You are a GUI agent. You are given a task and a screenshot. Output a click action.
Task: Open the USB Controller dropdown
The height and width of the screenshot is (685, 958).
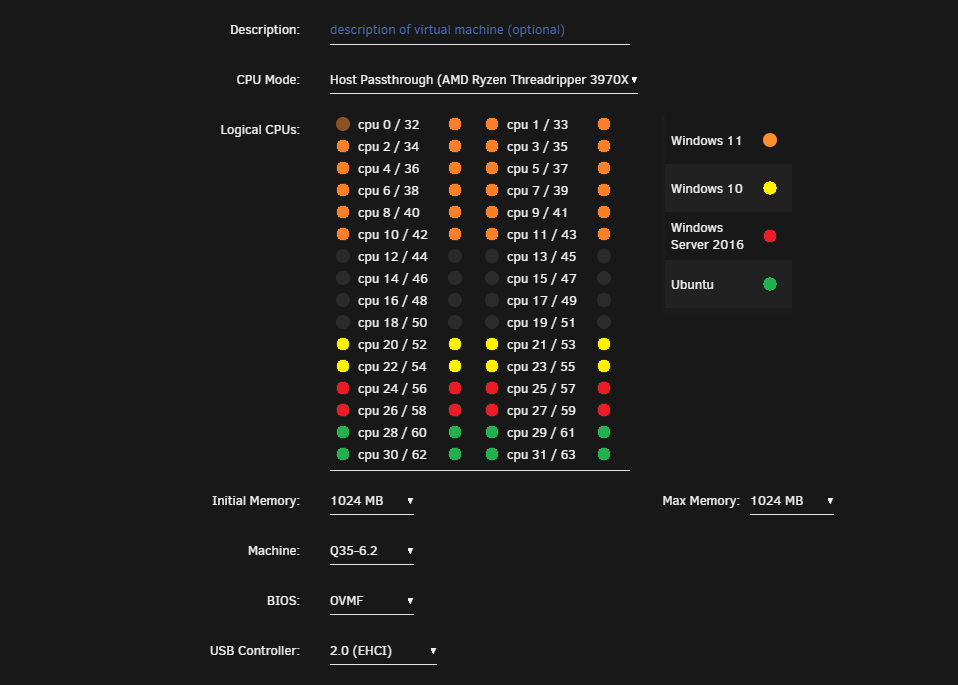click(383, 651)
